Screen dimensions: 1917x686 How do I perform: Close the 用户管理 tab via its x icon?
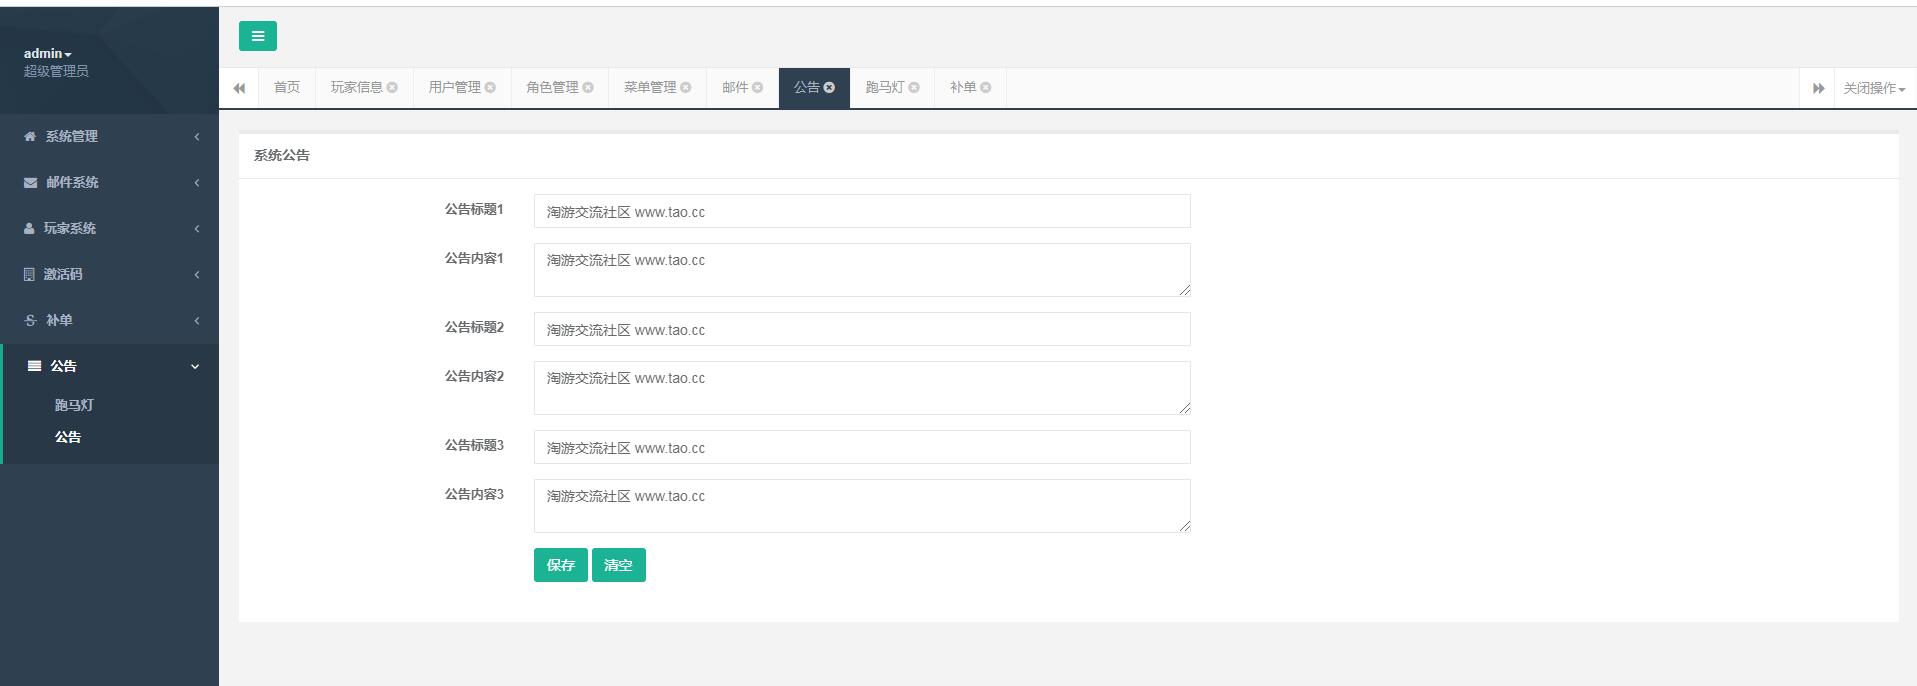click(x=490, y=88)
